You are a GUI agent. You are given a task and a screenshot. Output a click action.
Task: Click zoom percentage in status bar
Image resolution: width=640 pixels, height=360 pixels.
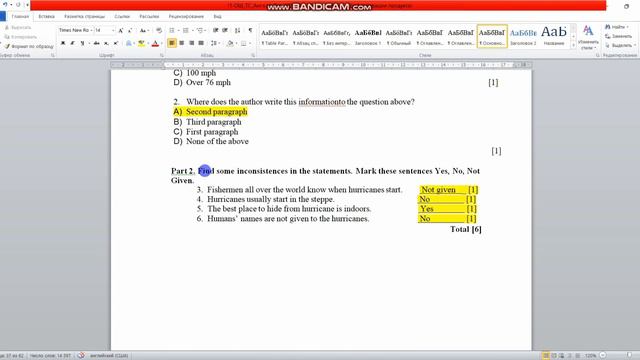point(590,356)
